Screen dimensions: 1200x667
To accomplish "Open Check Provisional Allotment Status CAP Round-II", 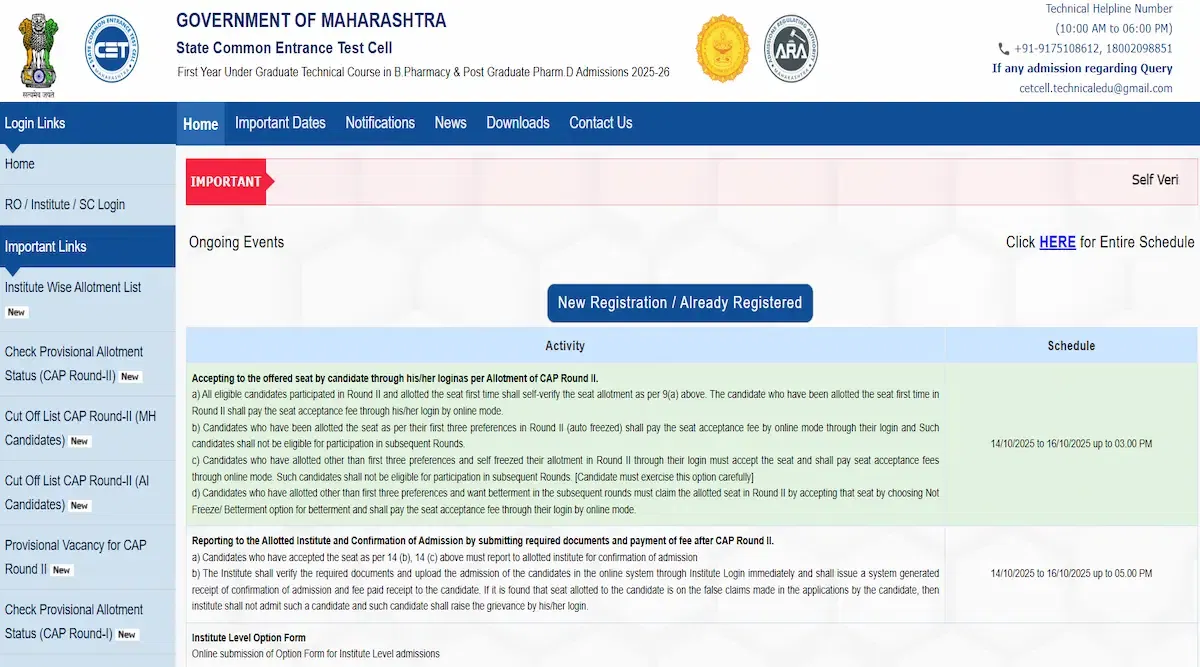I will tap(73, 364).
